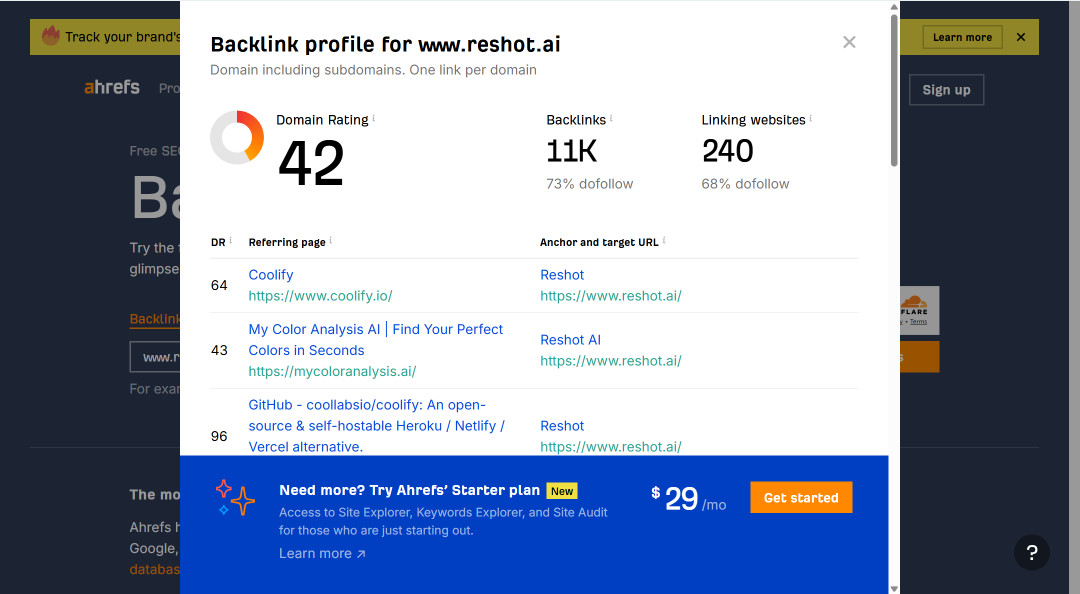Click the Get started button

801,498
